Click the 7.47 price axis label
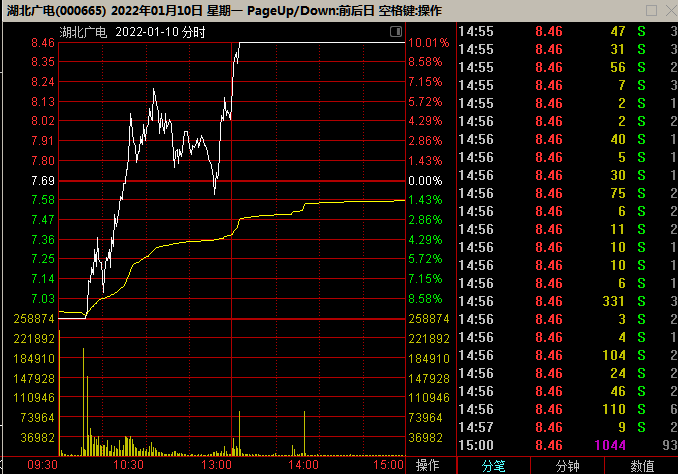 pos(43,220)
